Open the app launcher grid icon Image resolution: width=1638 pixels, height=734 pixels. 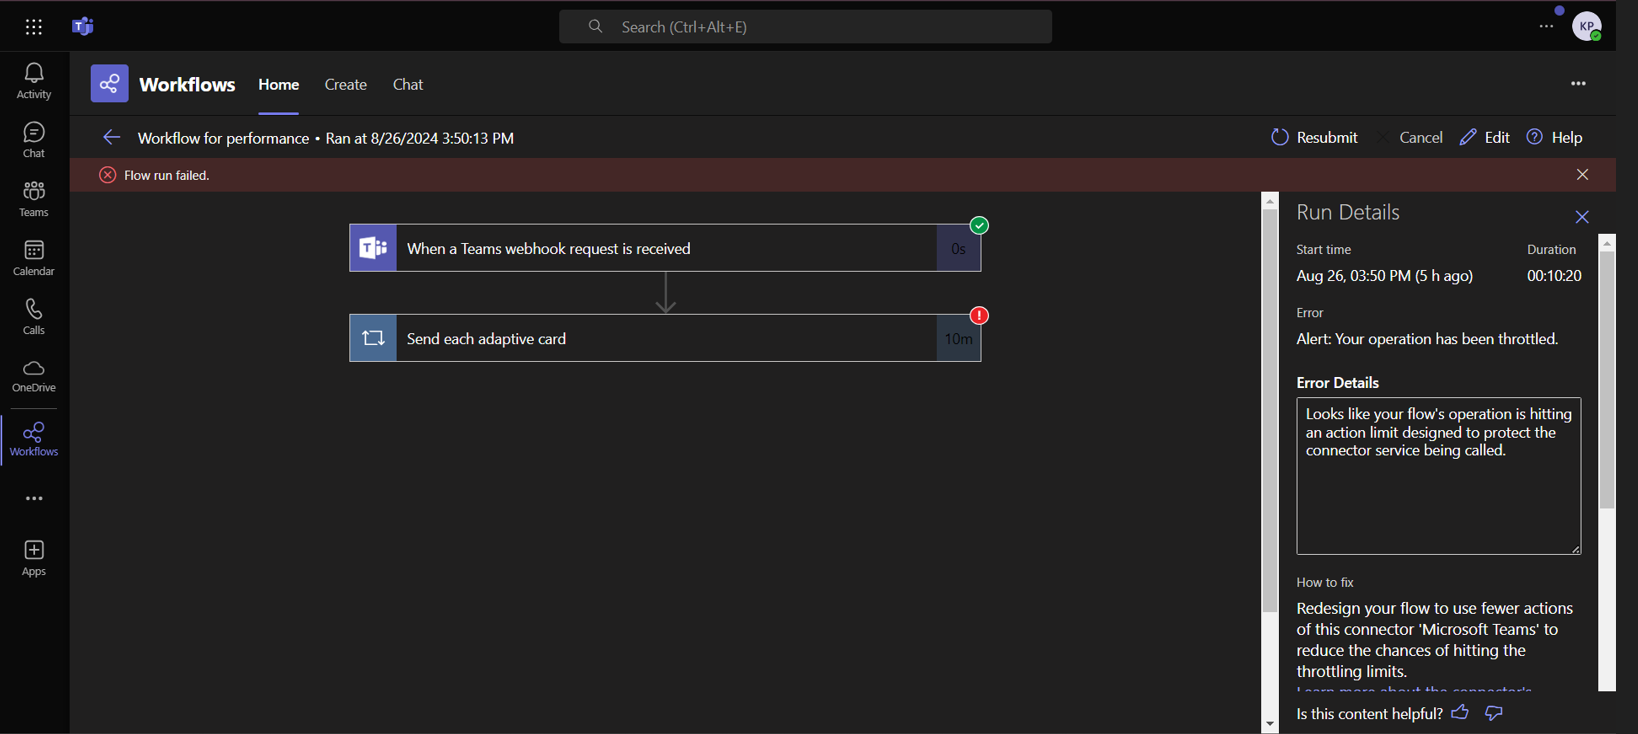click(x=34, y=27)
